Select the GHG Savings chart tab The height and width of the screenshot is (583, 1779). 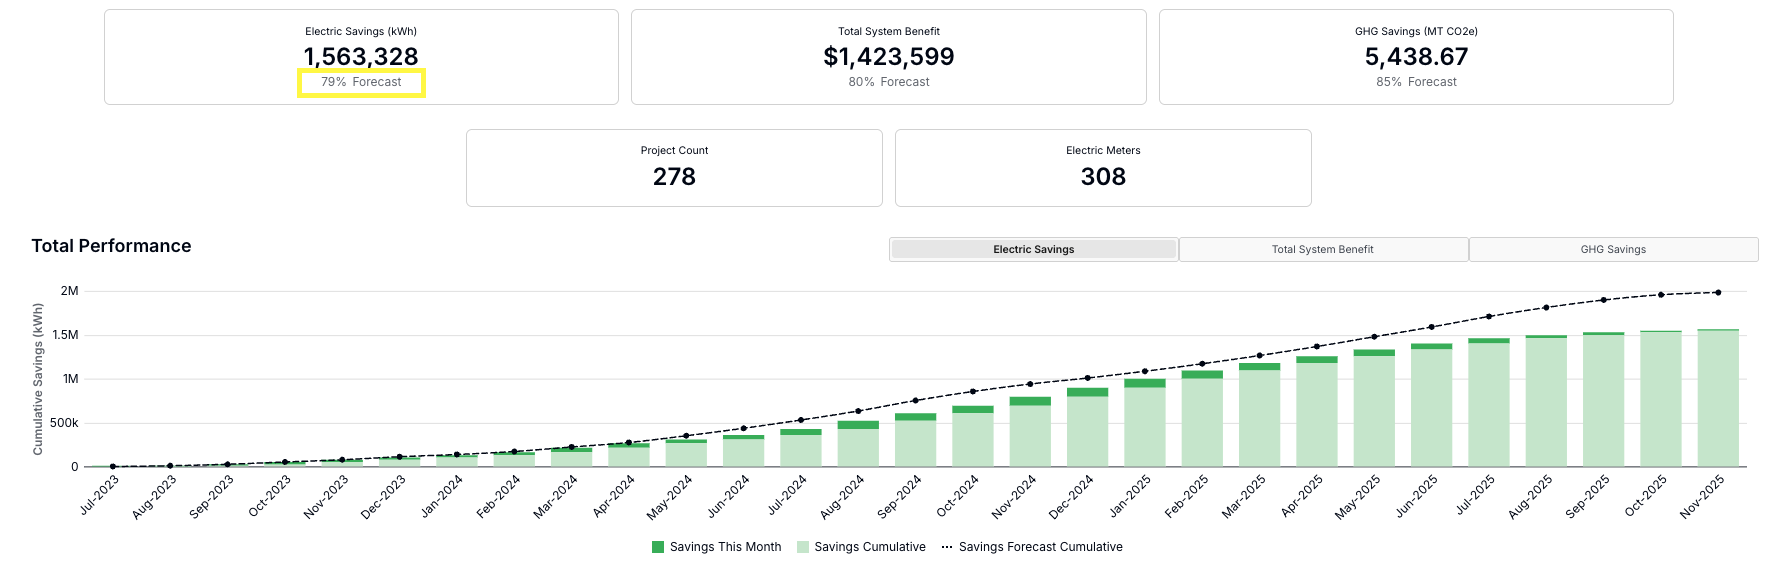pos(1612,250)
